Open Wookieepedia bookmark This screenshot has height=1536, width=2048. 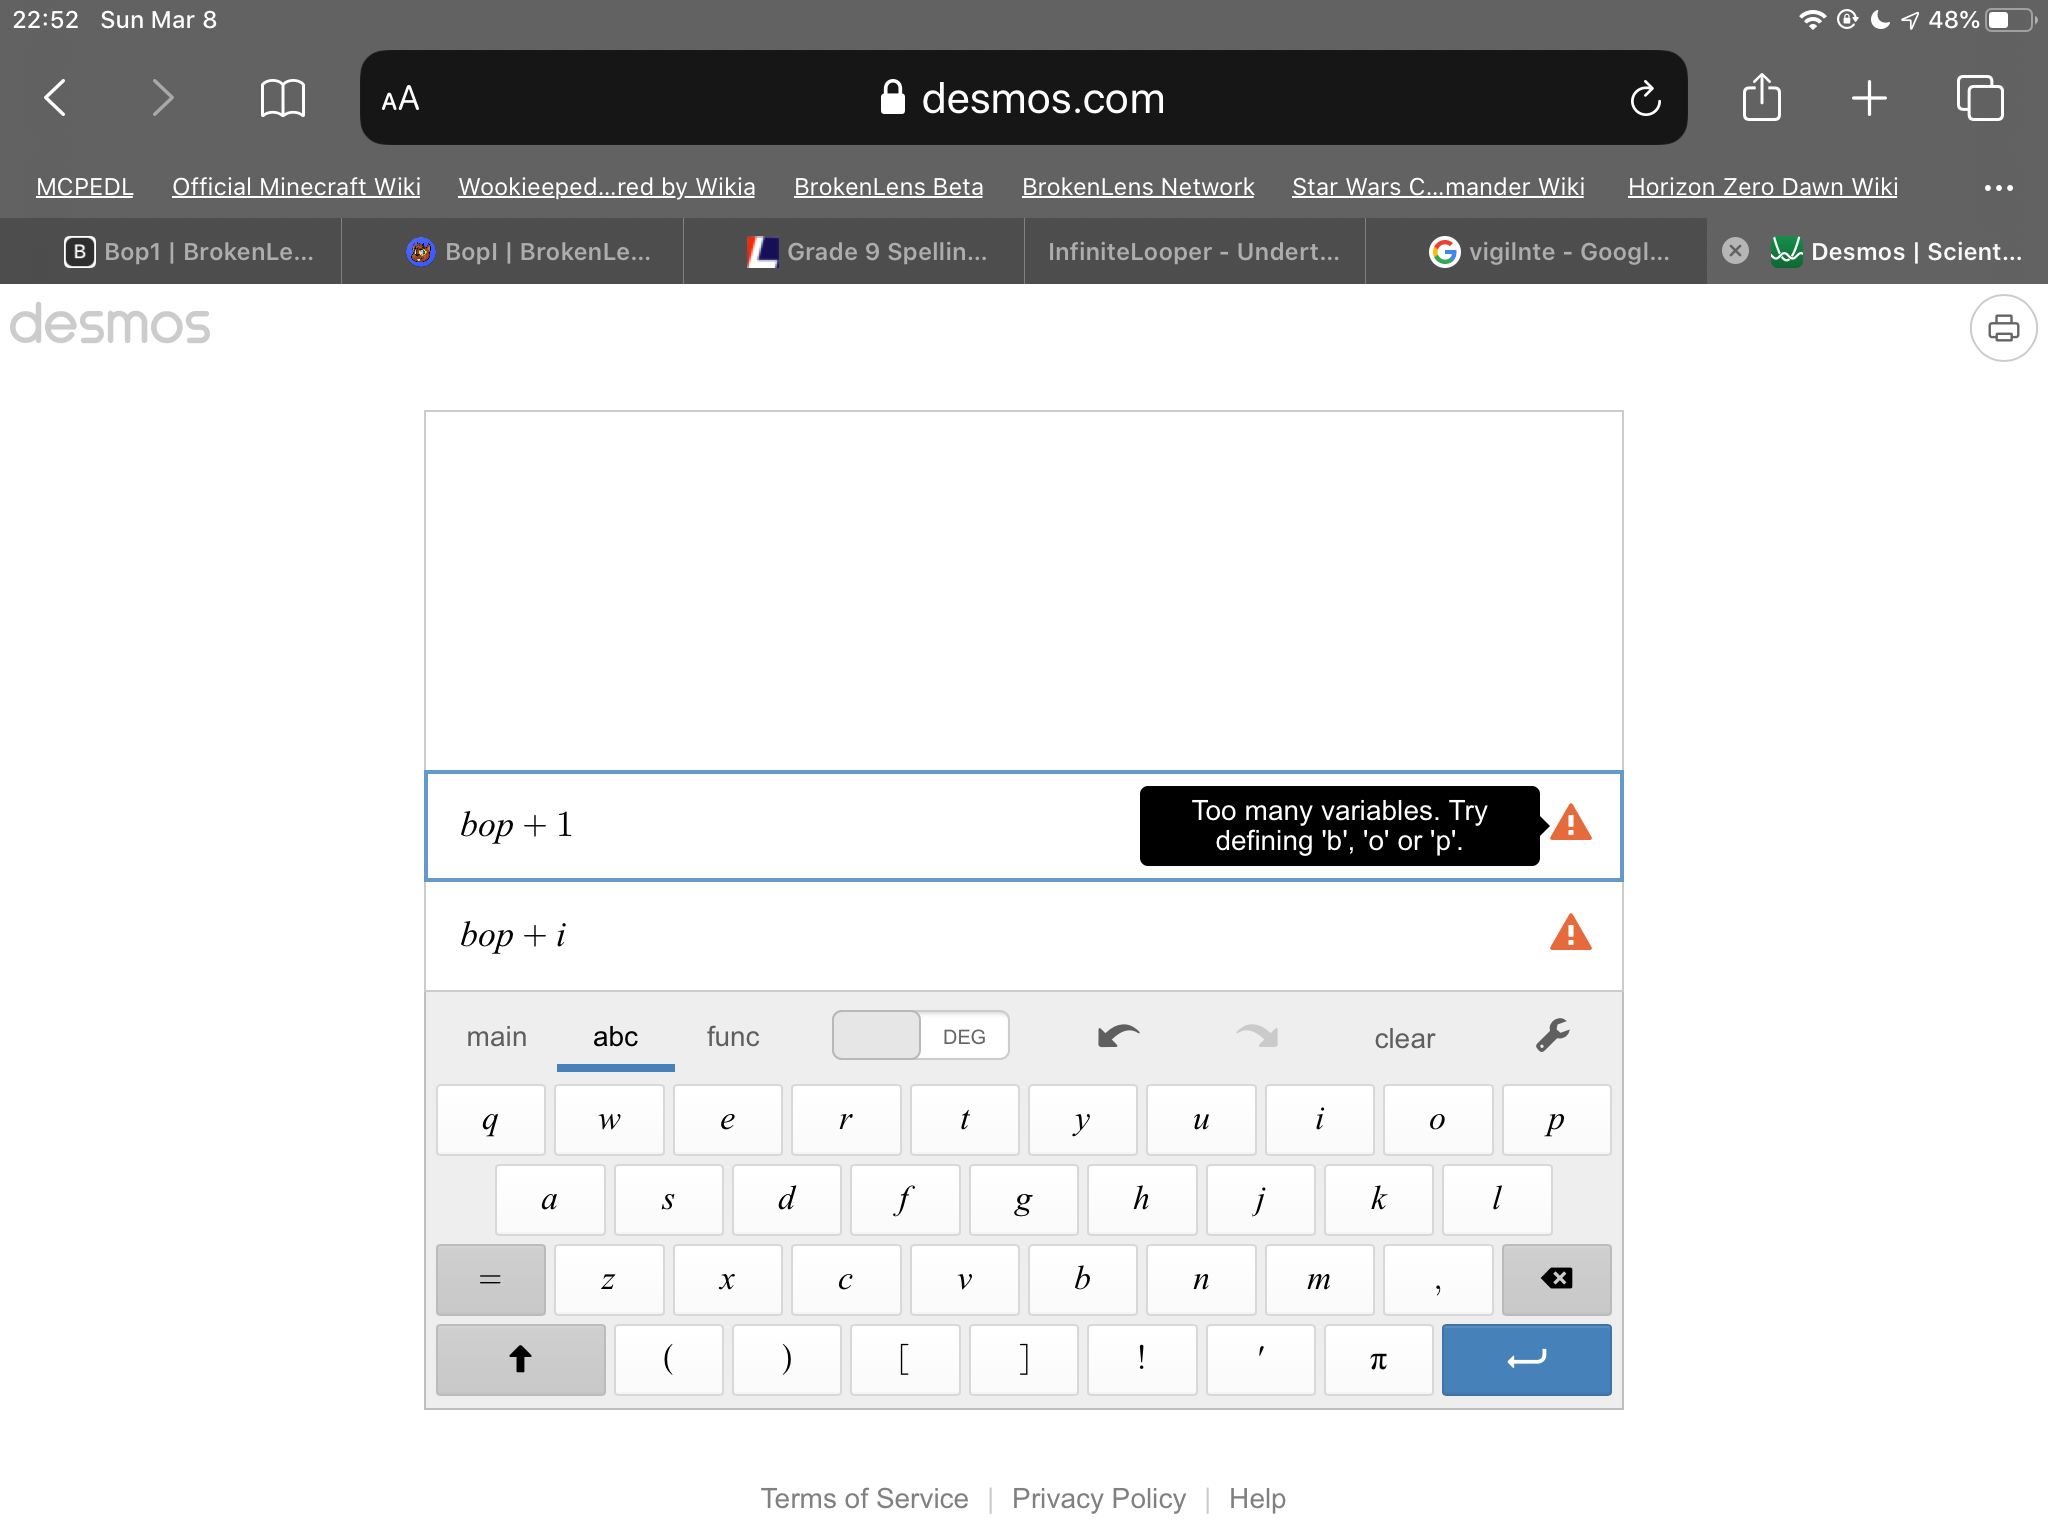click(x=607, y=187)
